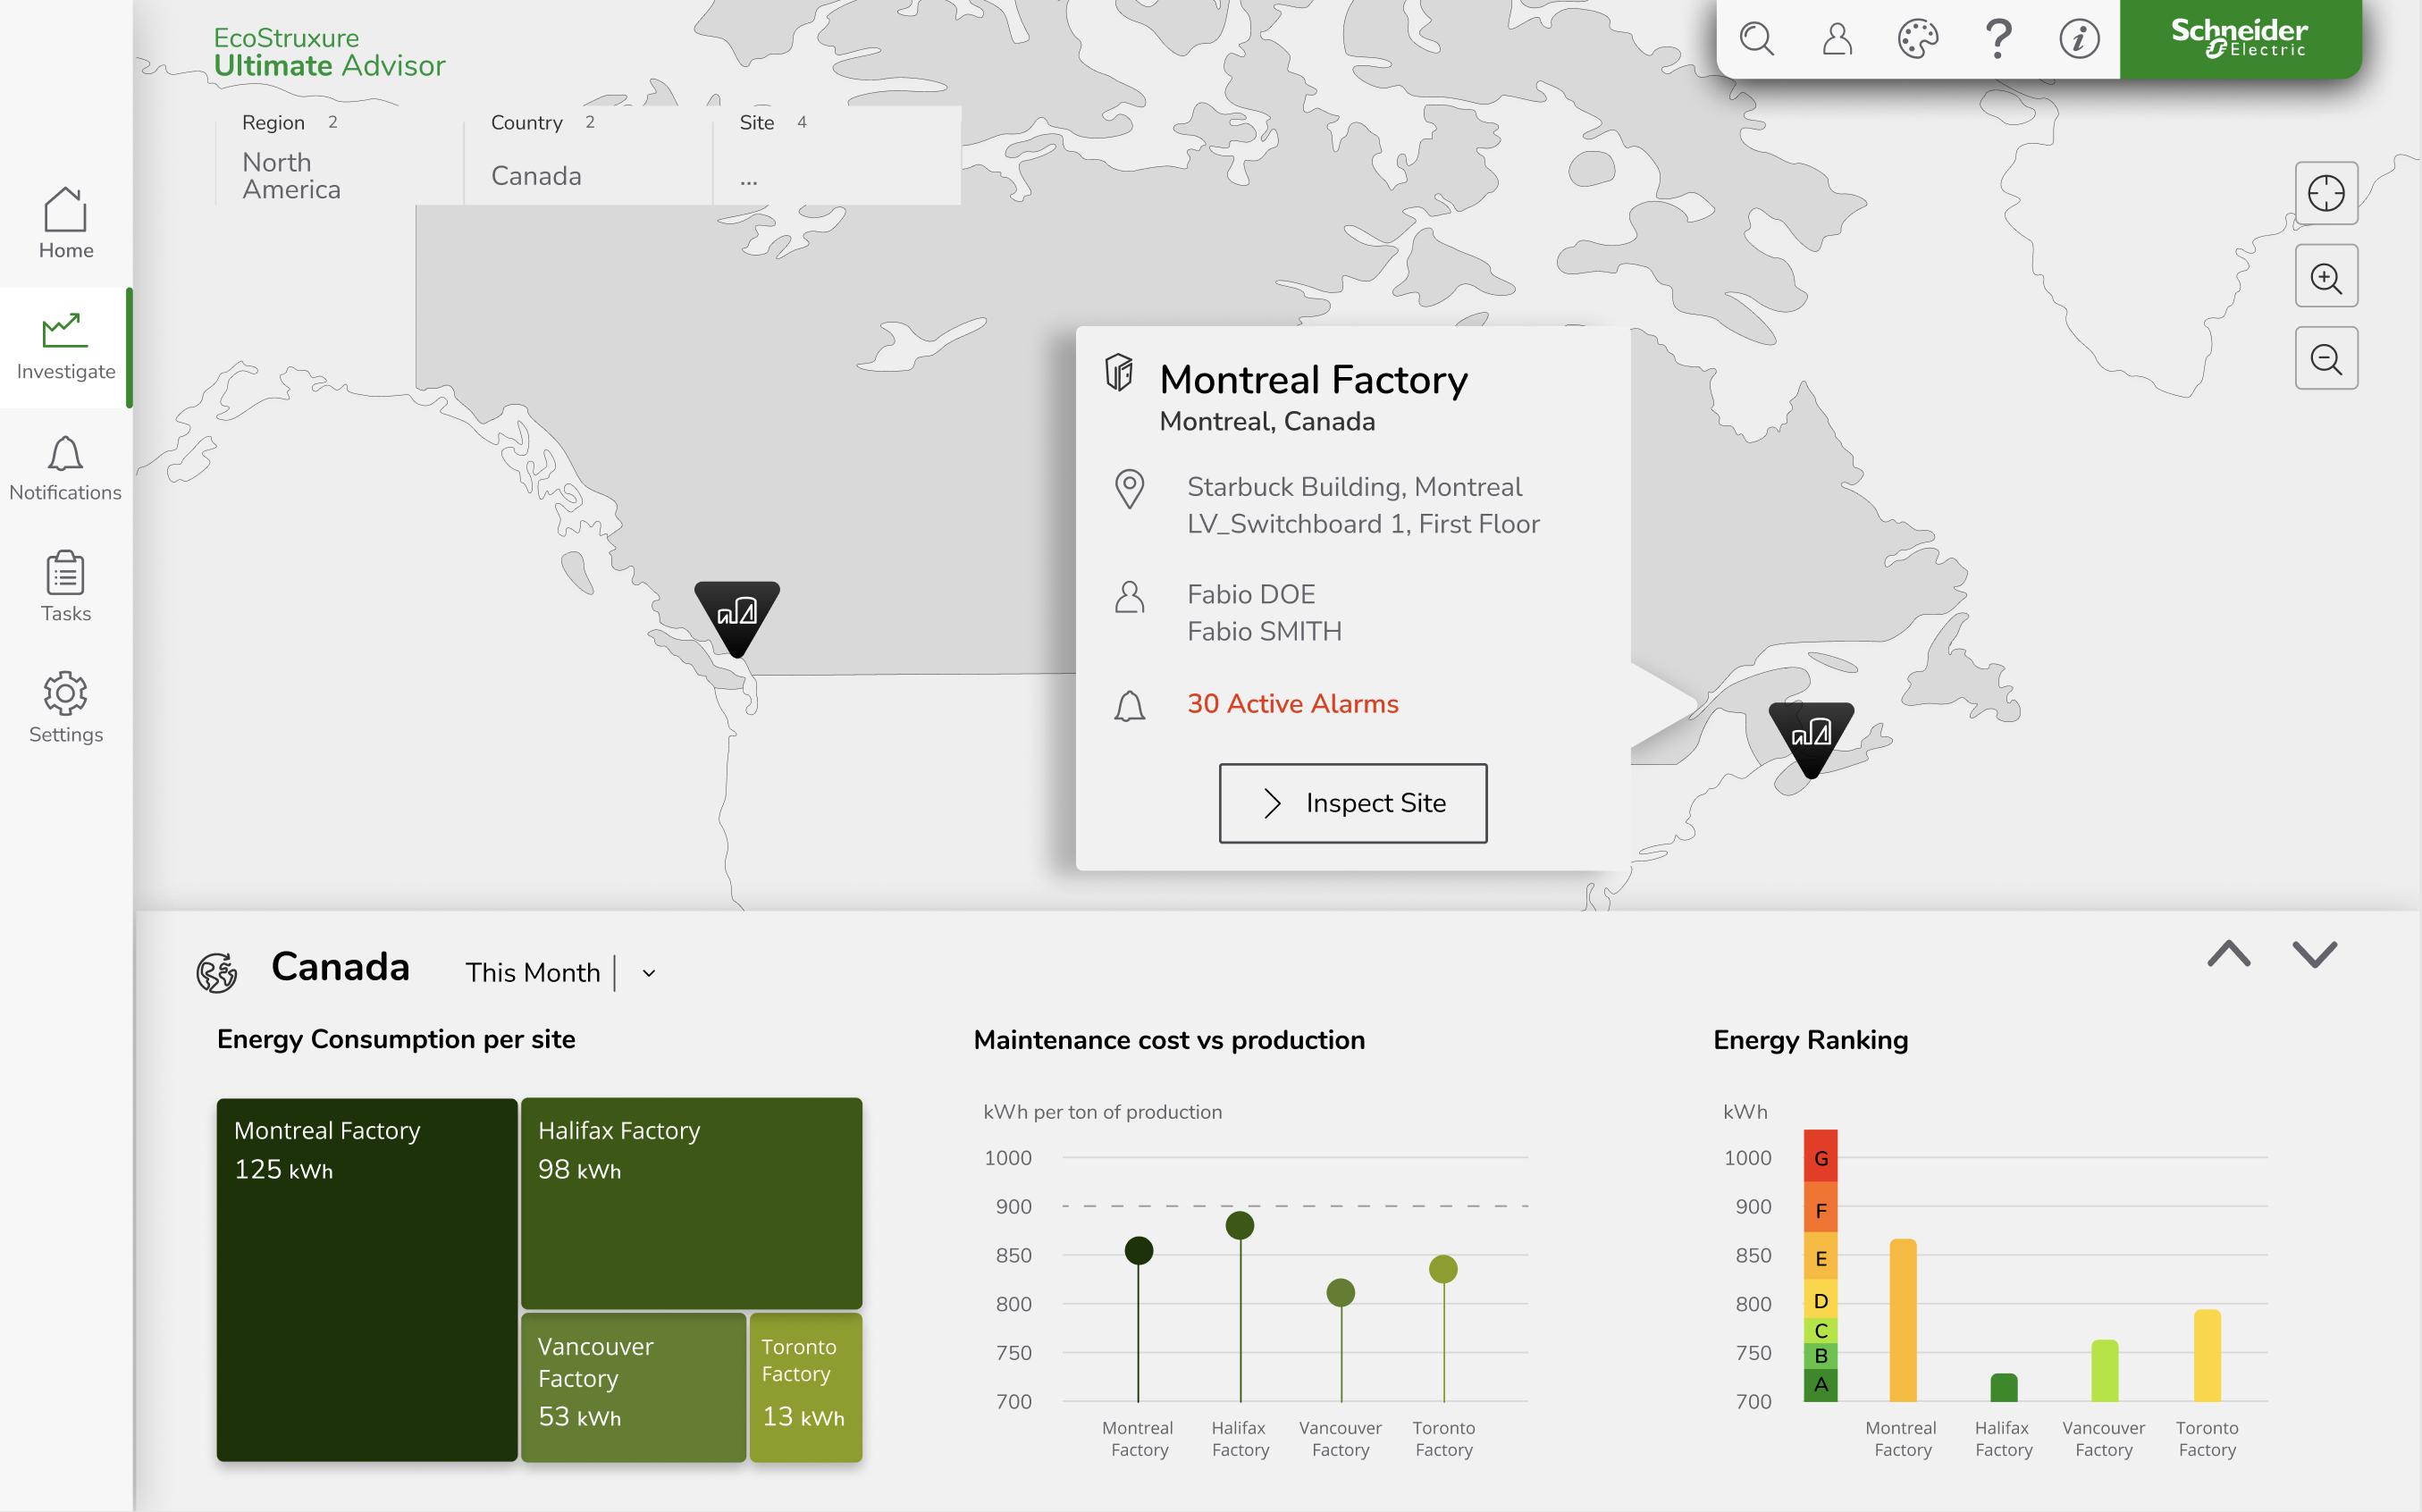Open the color palette theme icon
This screenshot has width=2422, height=1512.
[1918, 39]
